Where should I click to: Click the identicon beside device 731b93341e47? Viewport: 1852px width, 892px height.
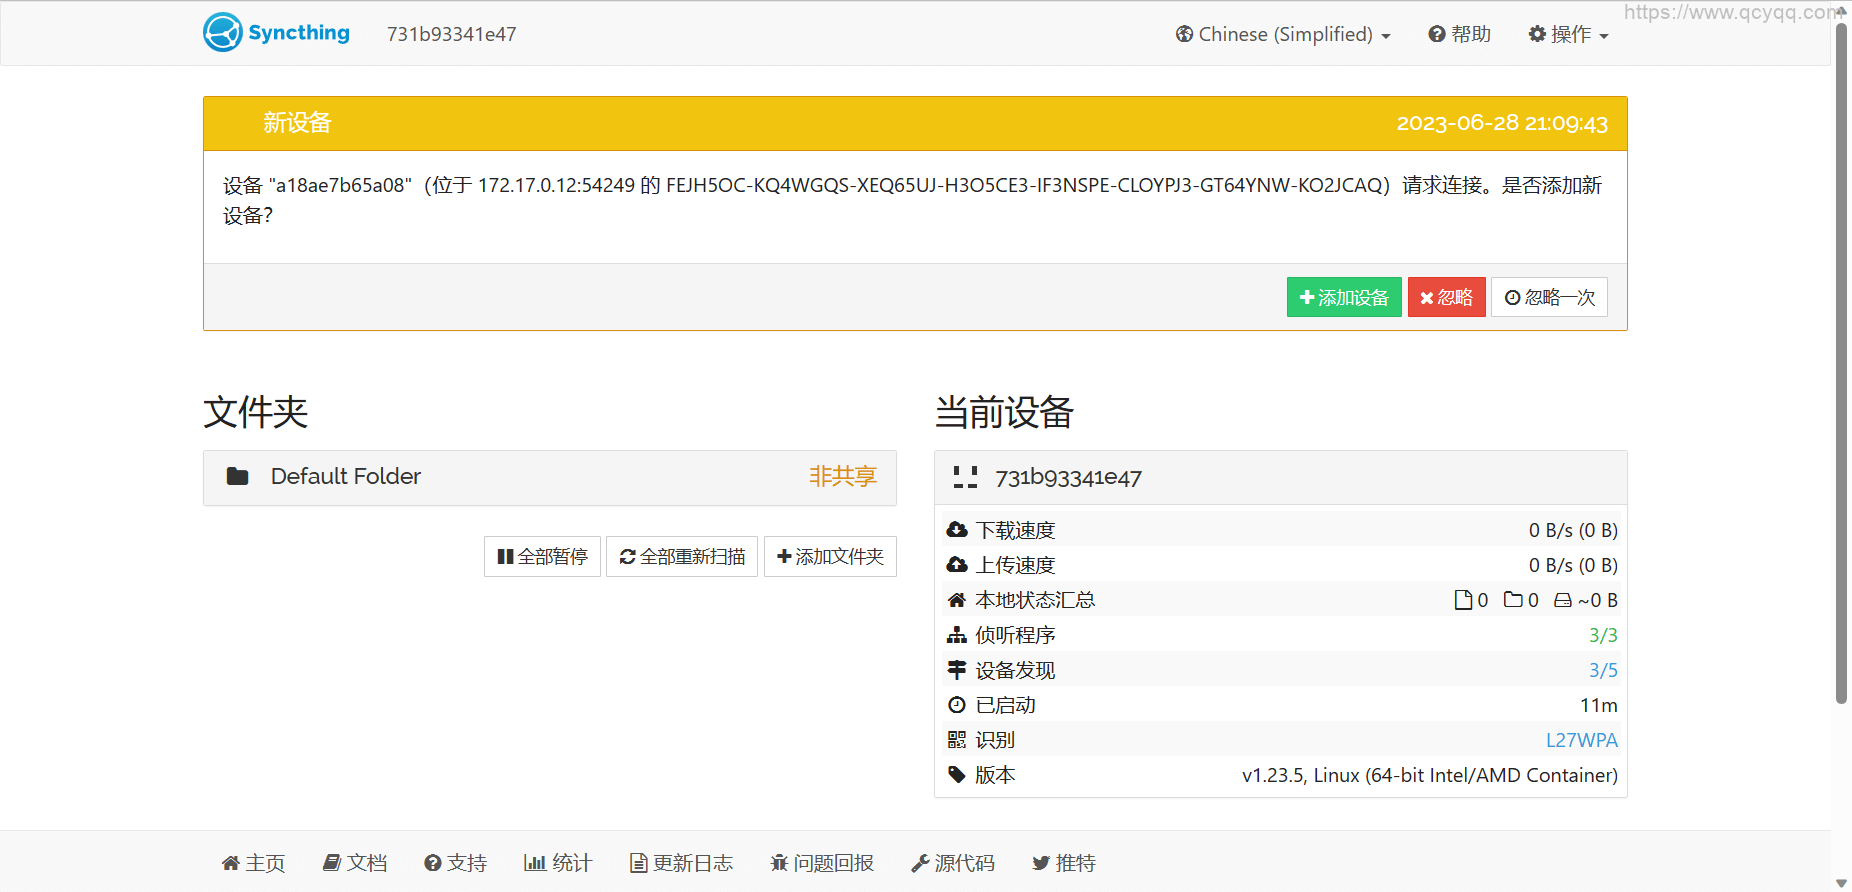point(965,478)
